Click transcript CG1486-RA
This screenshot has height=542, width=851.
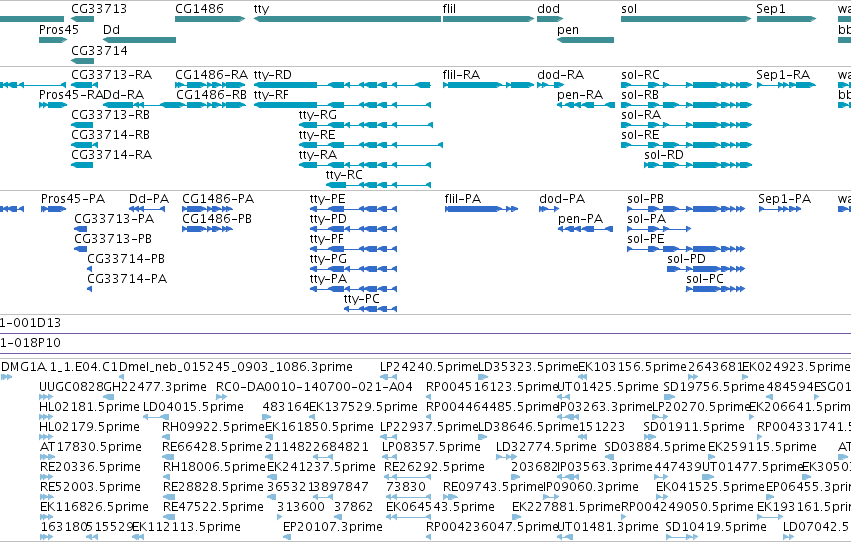[210, 85]
